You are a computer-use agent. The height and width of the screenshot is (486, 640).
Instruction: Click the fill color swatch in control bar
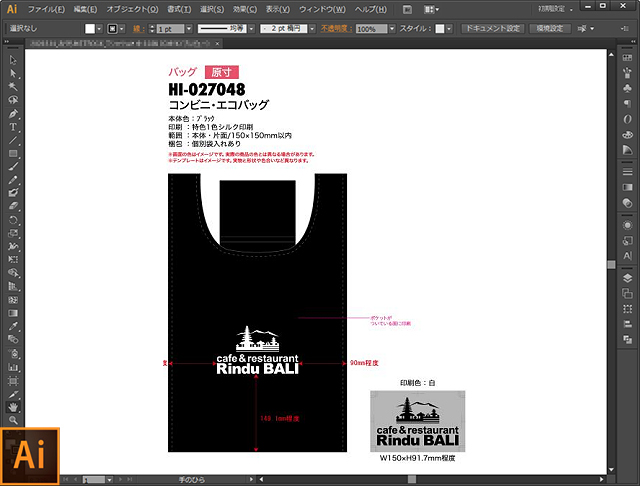tap(89, 29)
